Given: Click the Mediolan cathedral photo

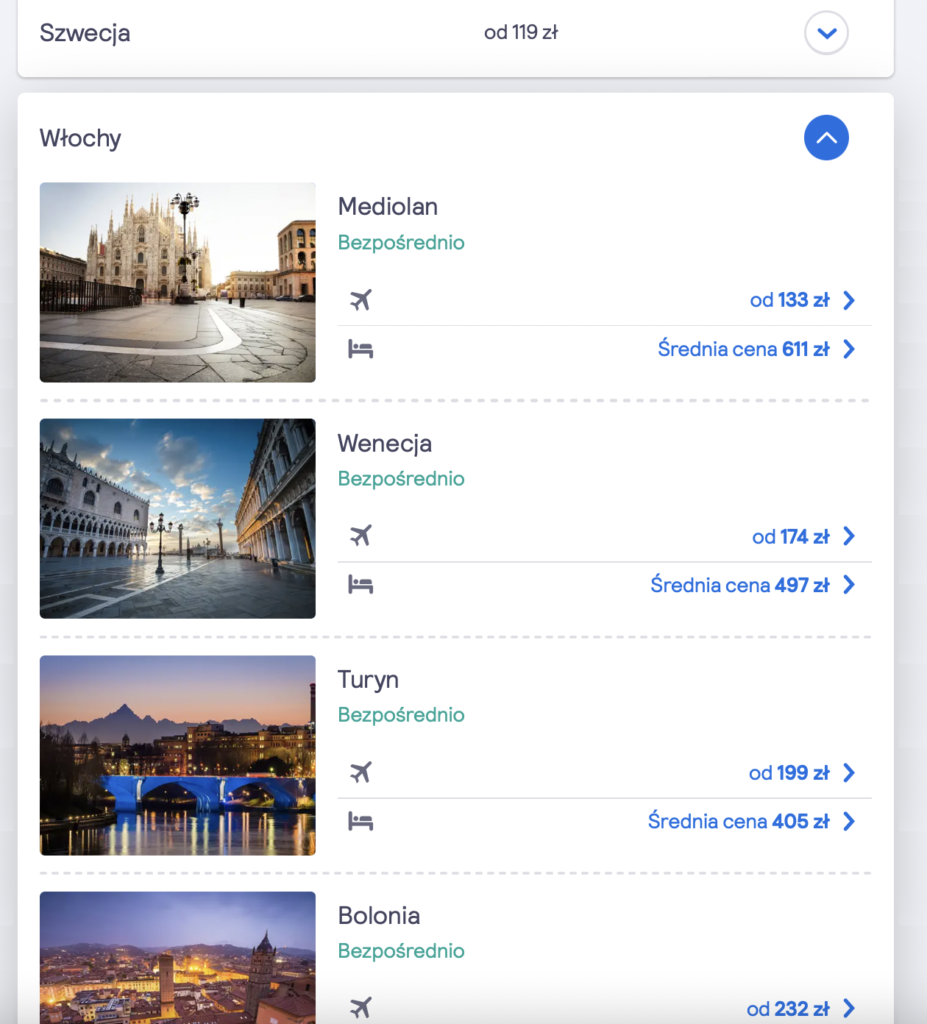Looking at the screenshot, I should click(178, 282).
